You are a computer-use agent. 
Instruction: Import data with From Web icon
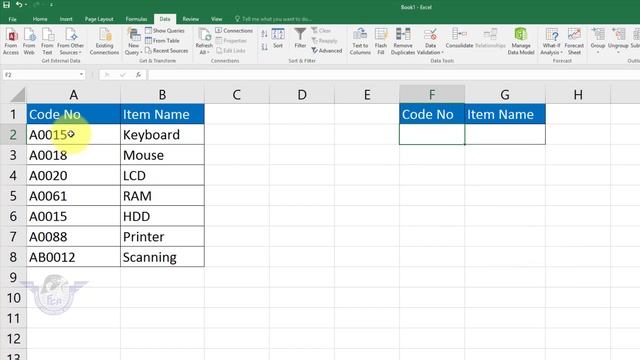(x=29, y=41)
